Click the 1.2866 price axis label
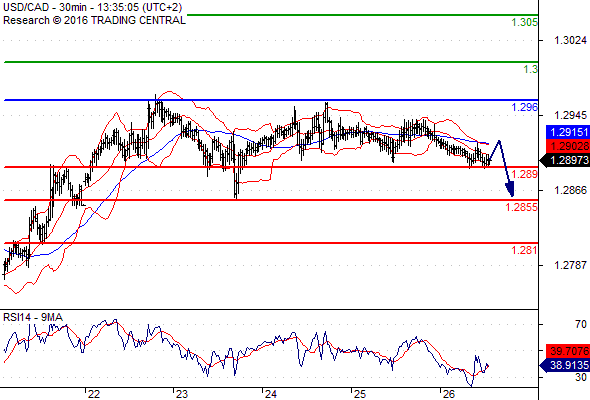The width and height of the screenshot is (590, 400). (x=570, y=190)
